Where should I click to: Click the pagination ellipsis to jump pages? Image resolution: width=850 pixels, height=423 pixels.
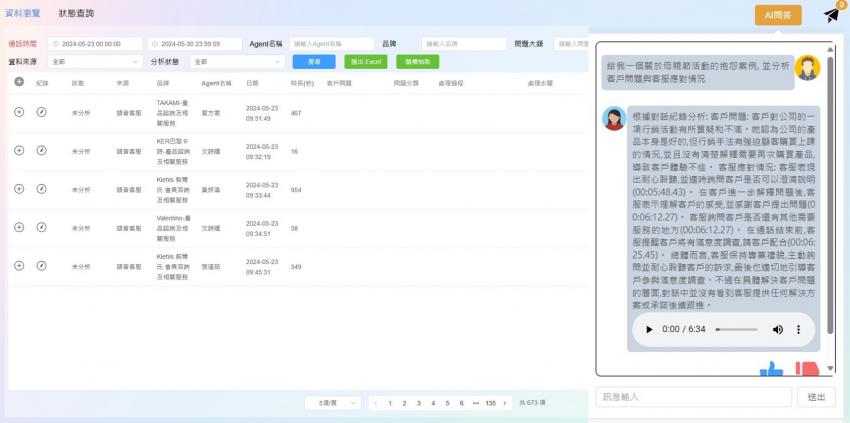tap(476, 403)
